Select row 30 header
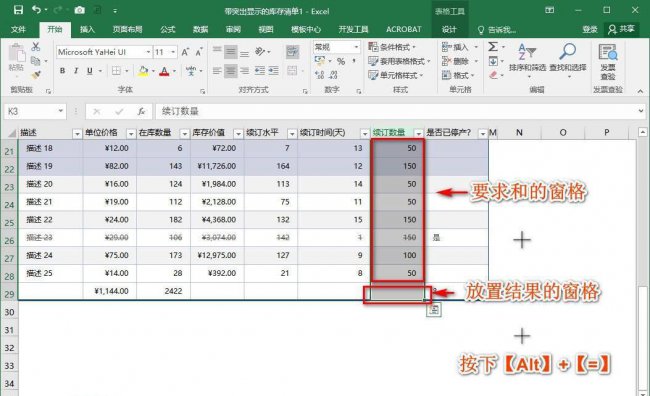Viewport: 650px width, 396px height. [9, 312]
